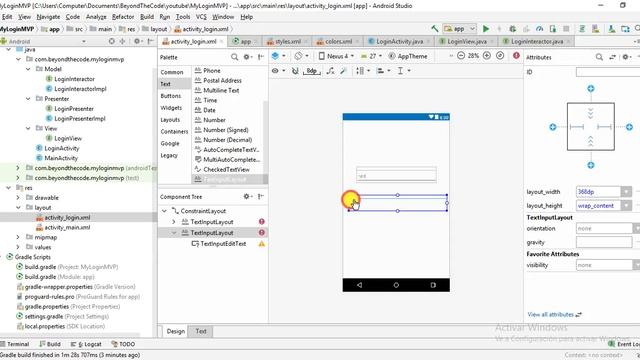The image size is (640, 360).
Task: Click the infer constraints wand icon
Action: point(343,71)
